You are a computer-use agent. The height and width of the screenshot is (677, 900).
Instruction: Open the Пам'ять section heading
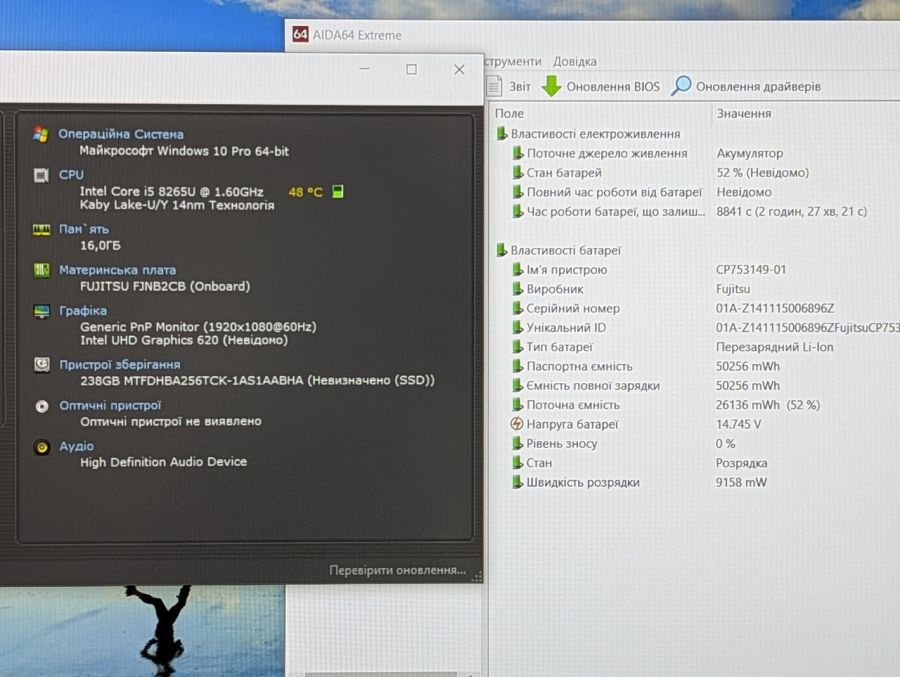coord(84,229)
